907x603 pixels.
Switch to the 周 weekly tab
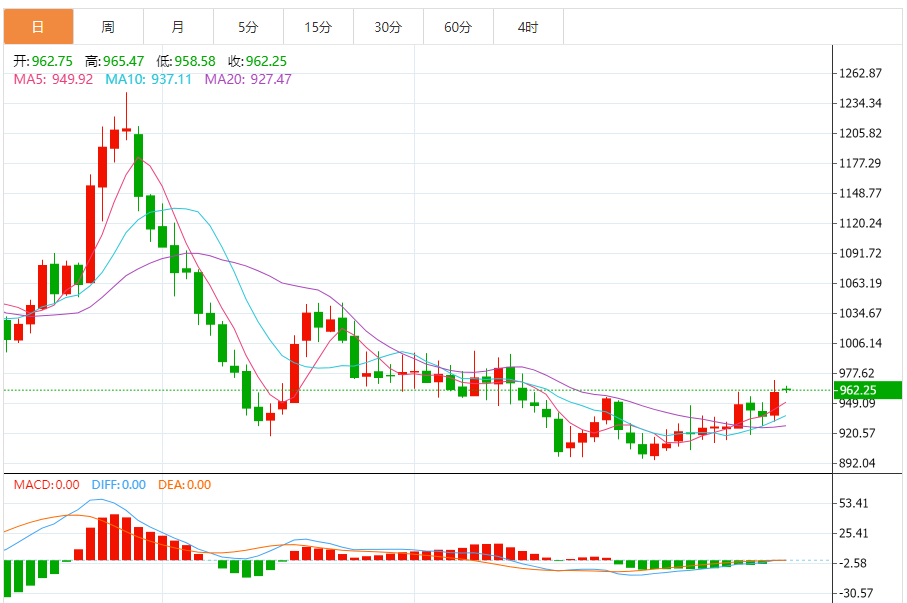point(108,27)
